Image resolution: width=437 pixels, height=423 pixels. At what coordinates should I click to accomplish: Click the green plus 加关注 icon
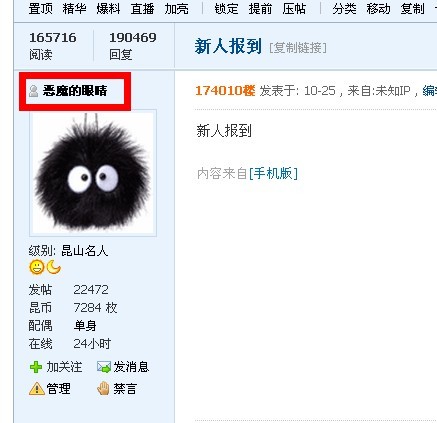pos(36,367)
